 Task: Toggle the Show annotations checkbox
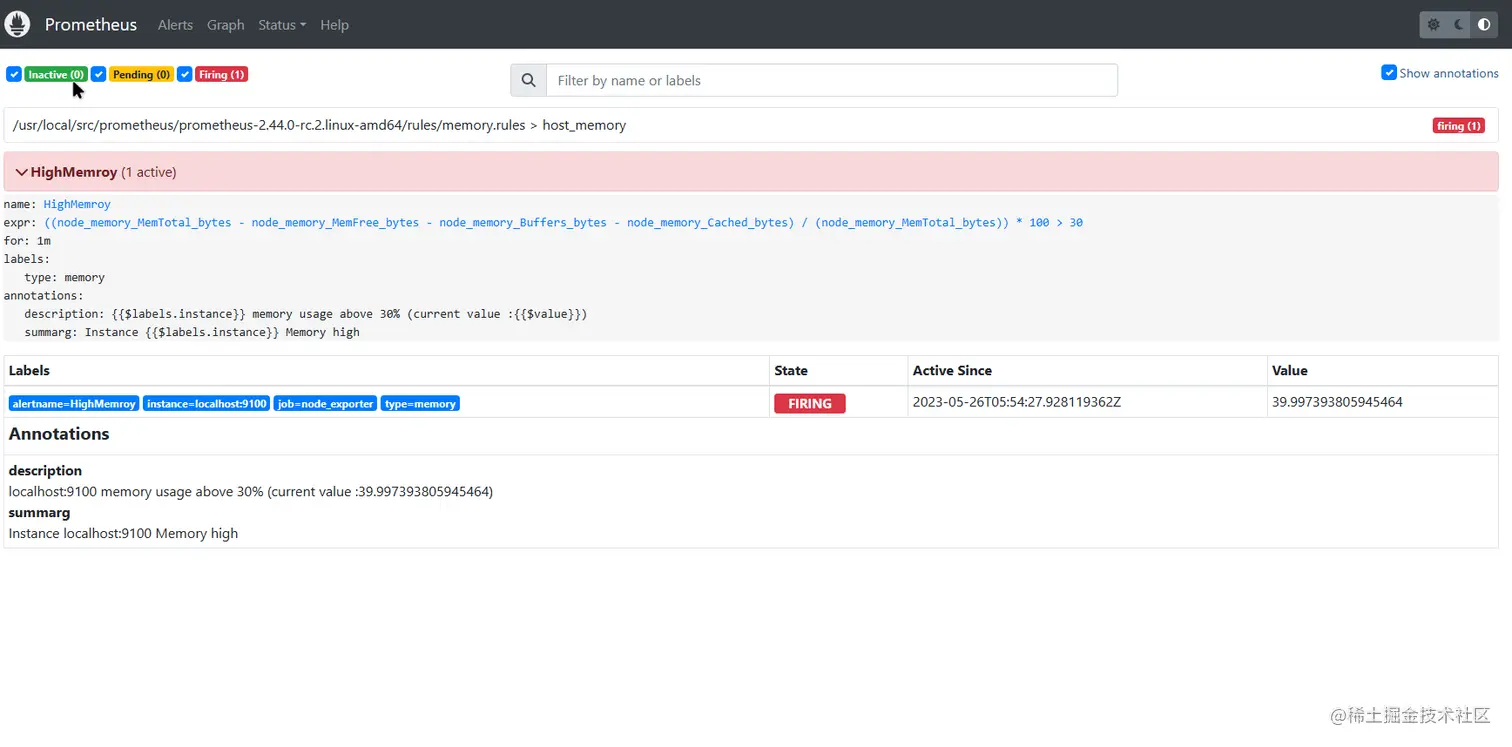(x=1388, y=72)
